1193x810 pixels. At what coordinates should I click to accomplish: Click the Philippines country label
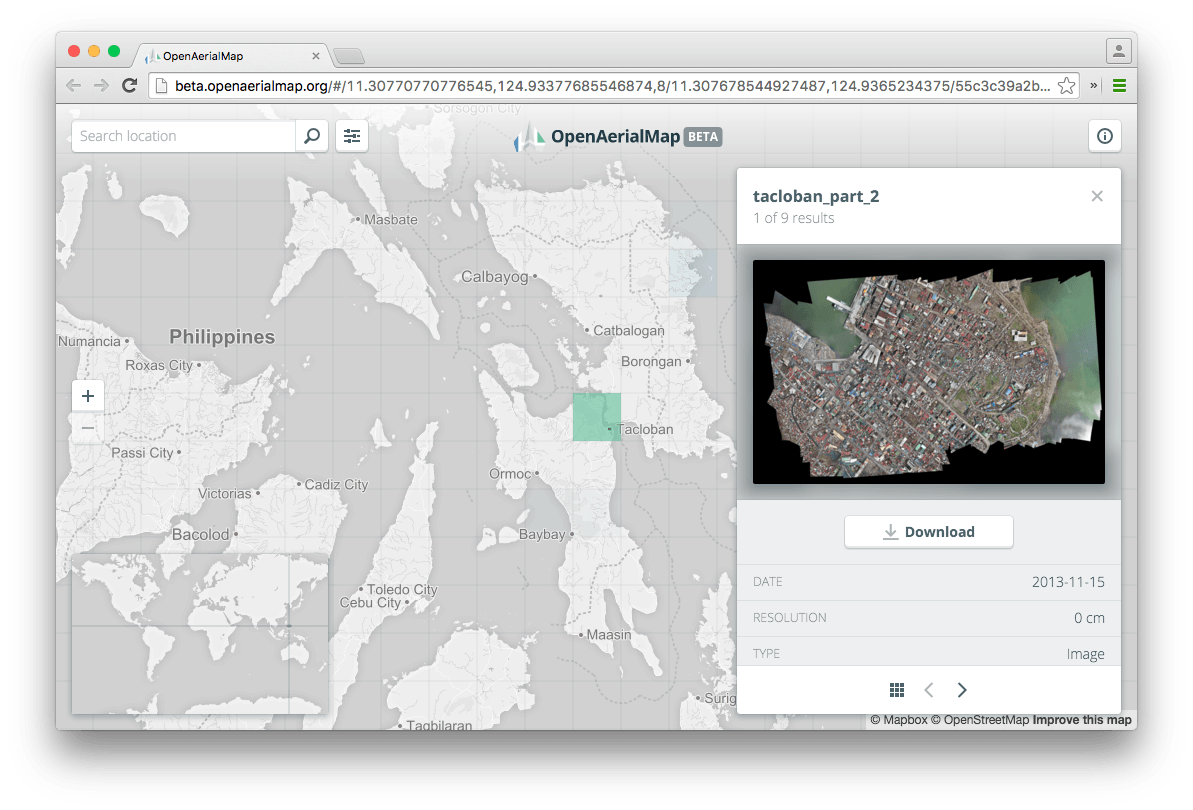(222, 337)
